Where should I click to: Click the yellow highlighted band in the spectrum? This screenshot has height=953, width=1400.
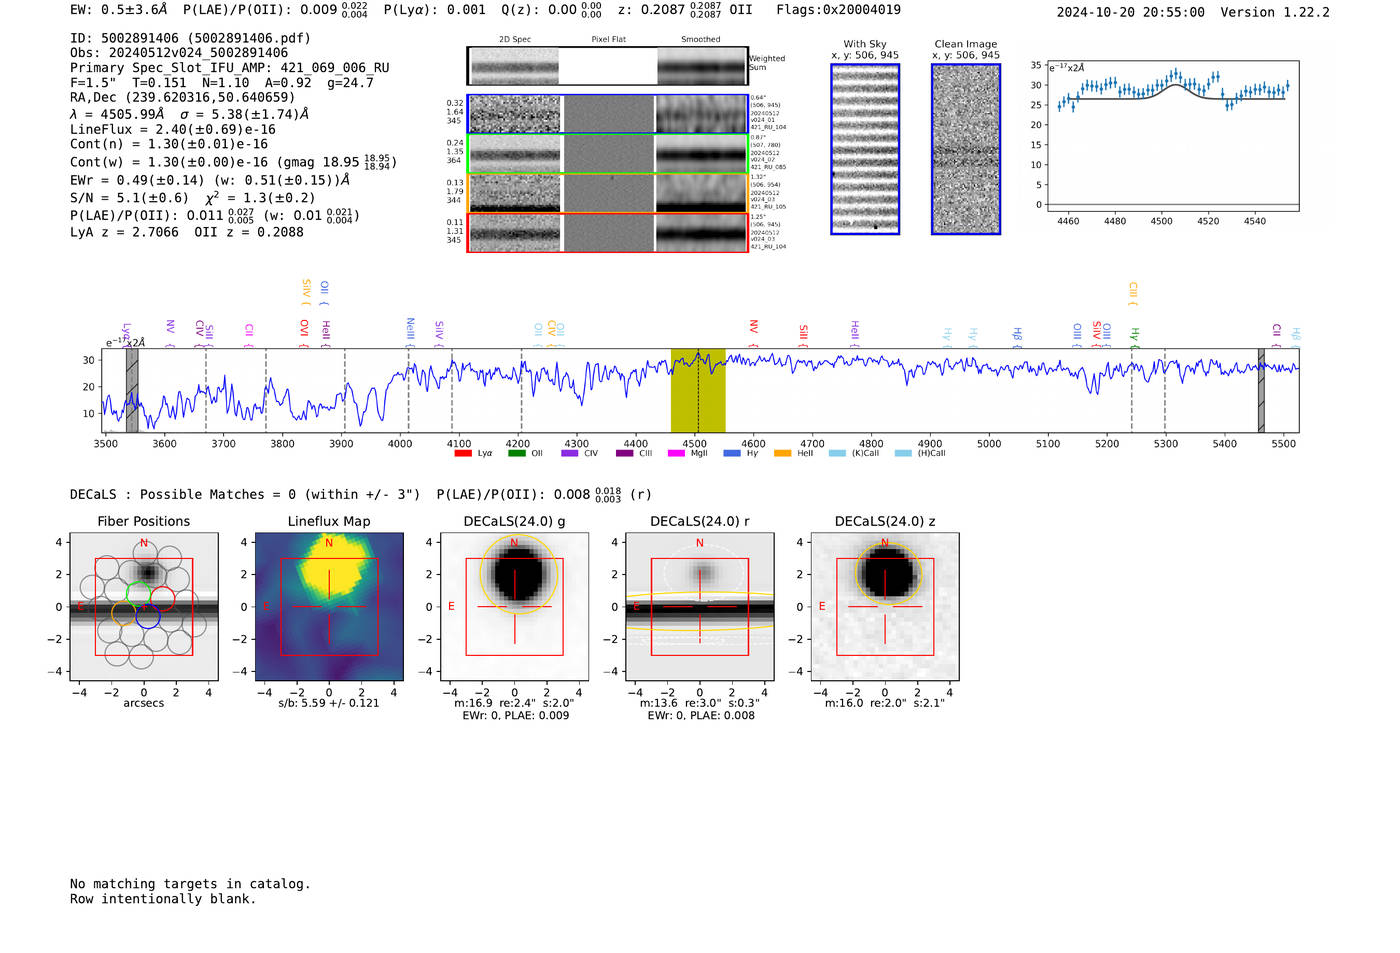(698, 391)
